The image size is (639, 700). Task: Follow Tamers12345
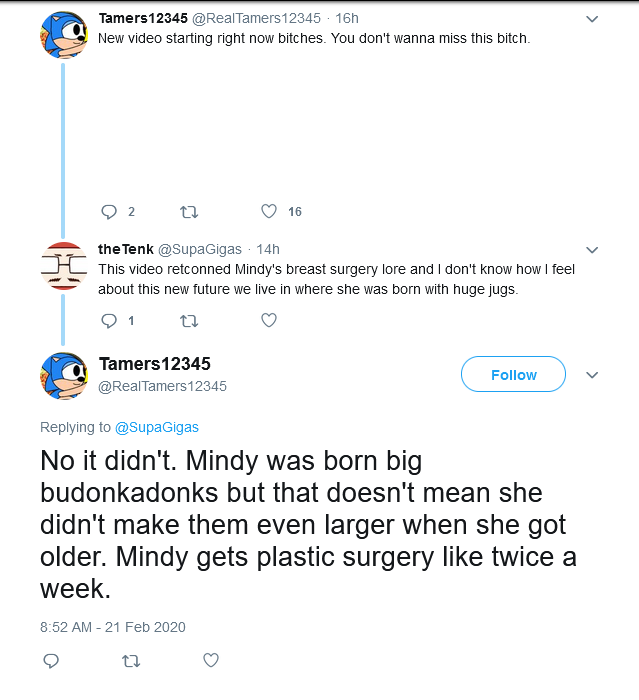point(513,375)
